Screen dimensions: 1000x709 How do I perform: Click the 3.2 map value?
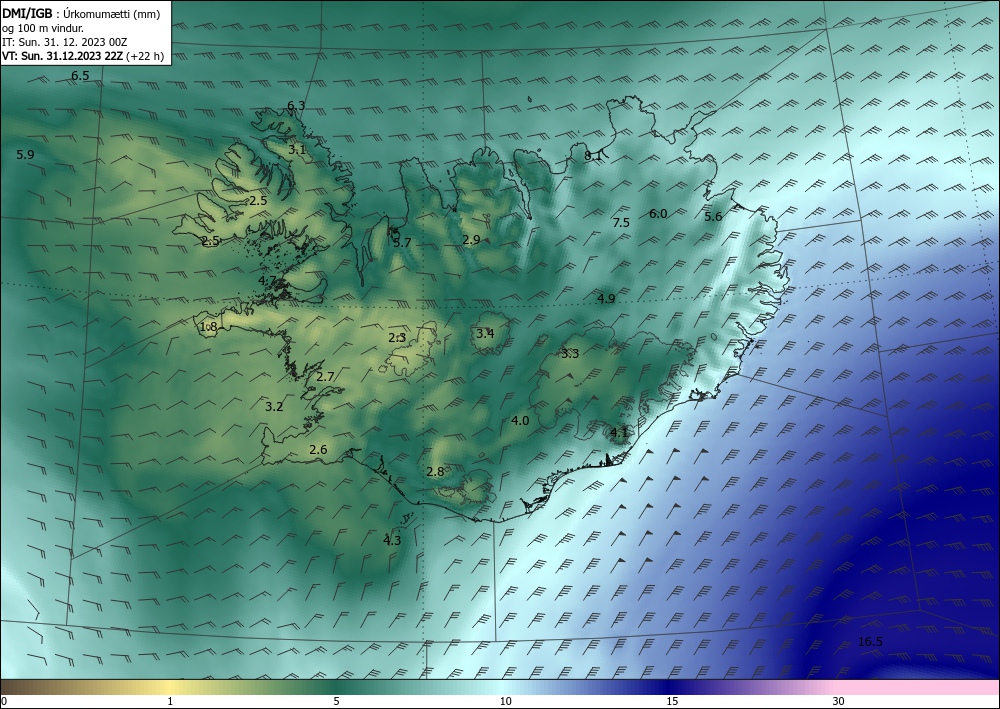(x=274, y=406)
